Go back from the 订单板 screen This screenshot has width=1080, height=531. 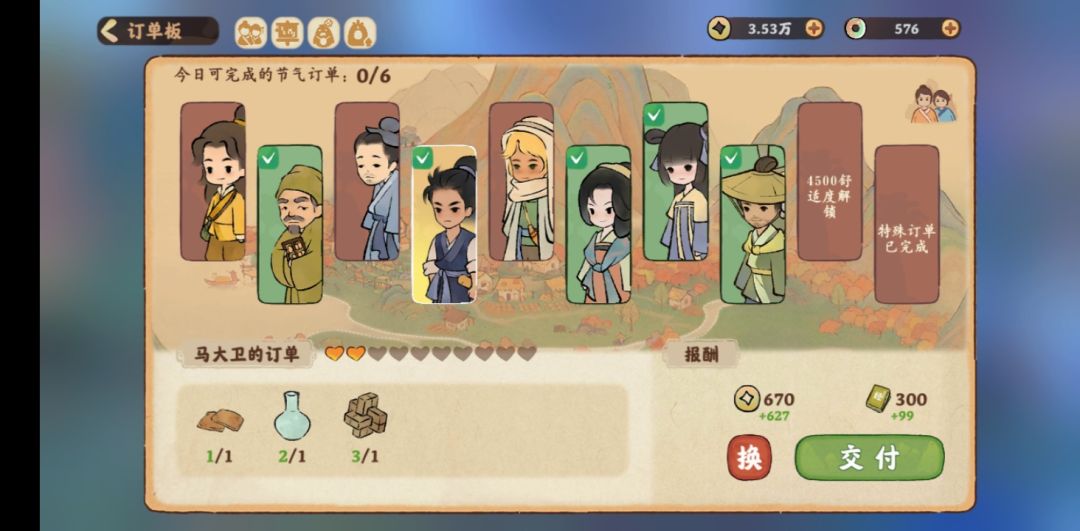(x=110, y=31)
